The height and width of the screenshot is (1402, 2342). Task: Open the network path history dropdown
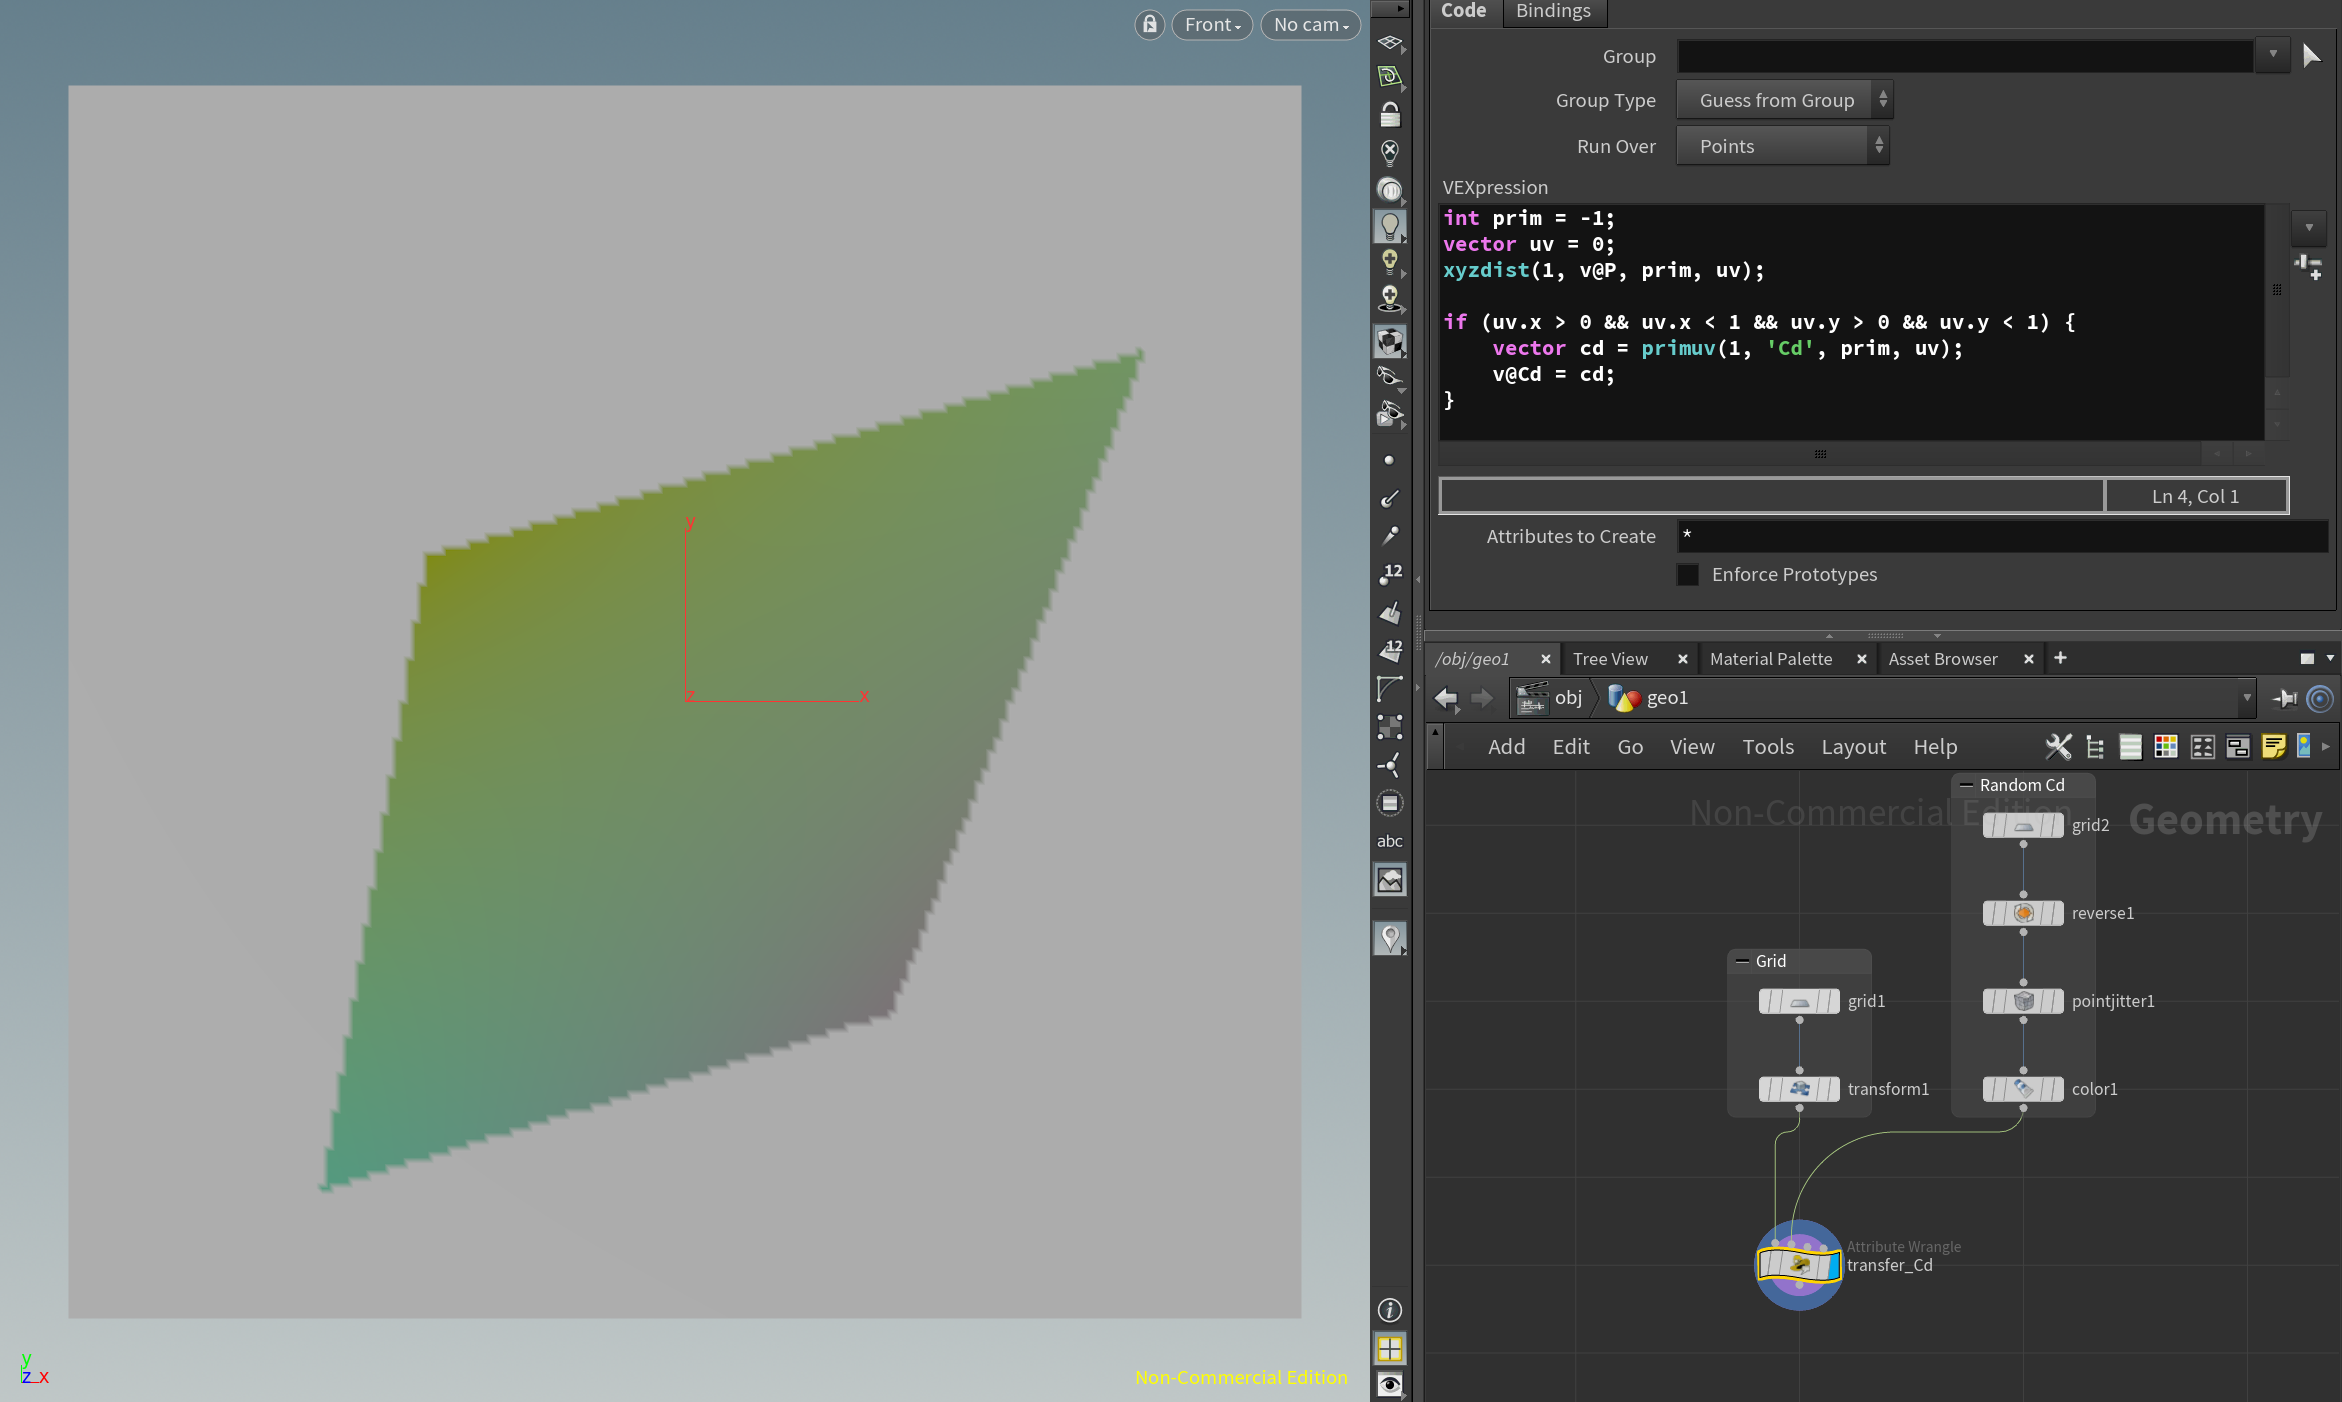[2247, 698]
